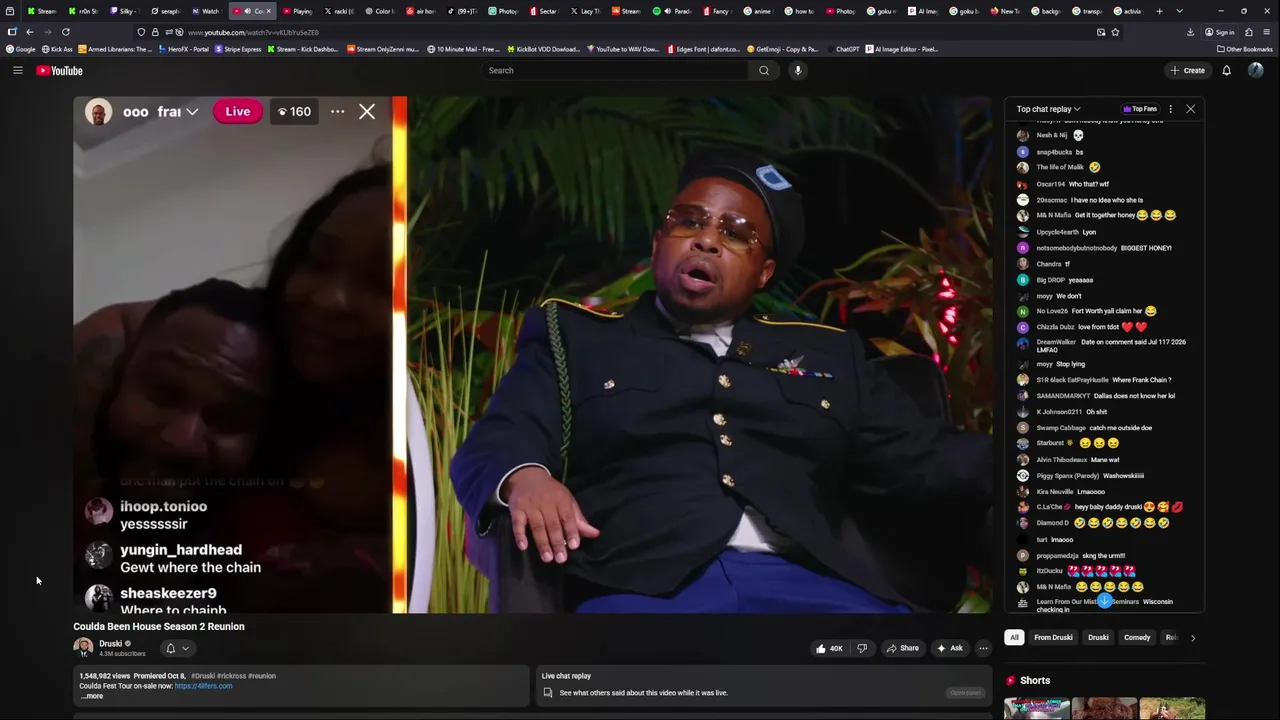Click Druski channel avatar below video
The height and width of the screenshot is (720, 1280).
coord(83,647)
